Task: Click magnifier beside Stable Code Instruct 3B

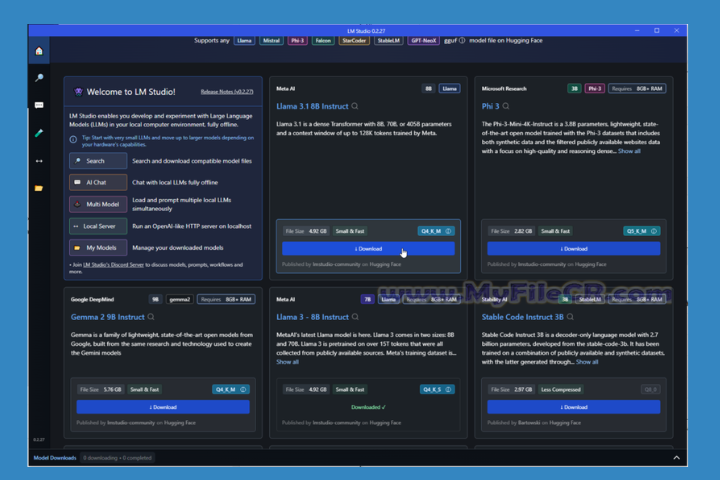Action: point(570,317)
